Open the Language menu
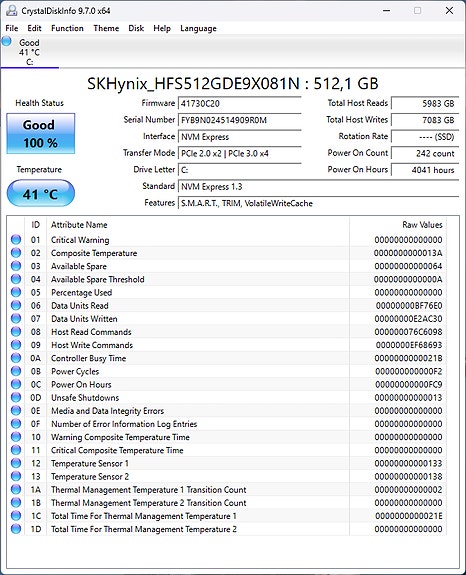Viewport: 466px width, 575px height. click(198, 28)
